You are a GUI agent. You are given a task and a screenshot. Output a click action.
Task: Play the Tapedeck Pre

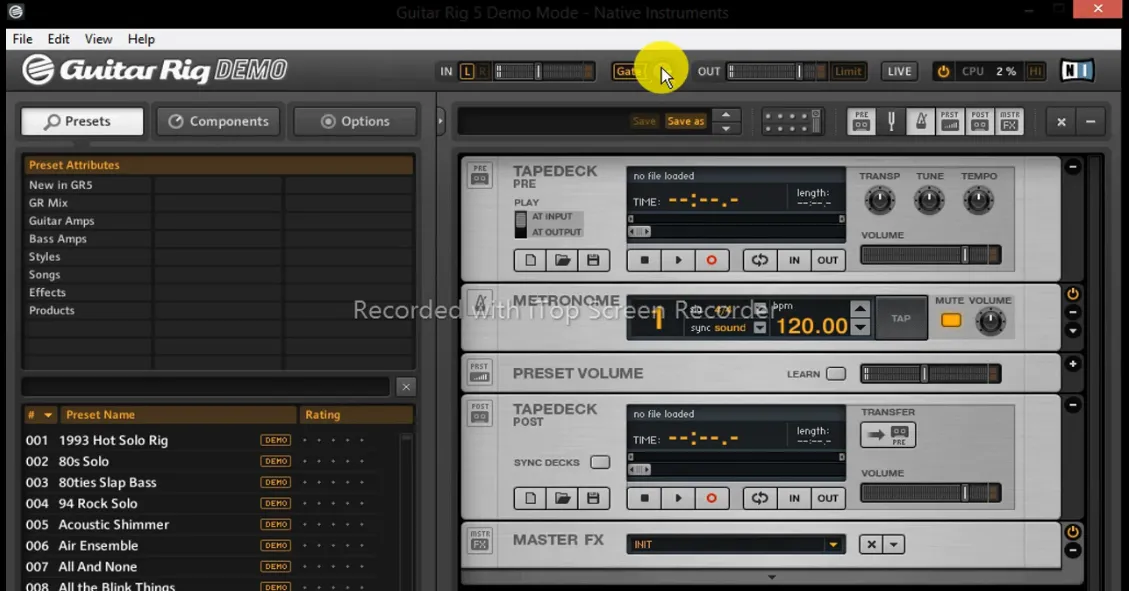[x=678, y=260]
